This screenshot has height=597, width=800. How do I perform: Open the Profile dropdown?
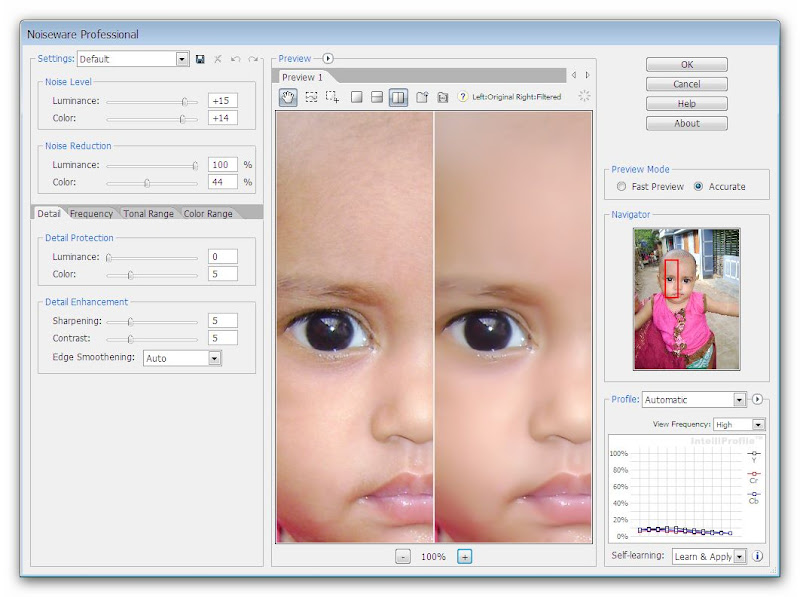coord(739,400)
